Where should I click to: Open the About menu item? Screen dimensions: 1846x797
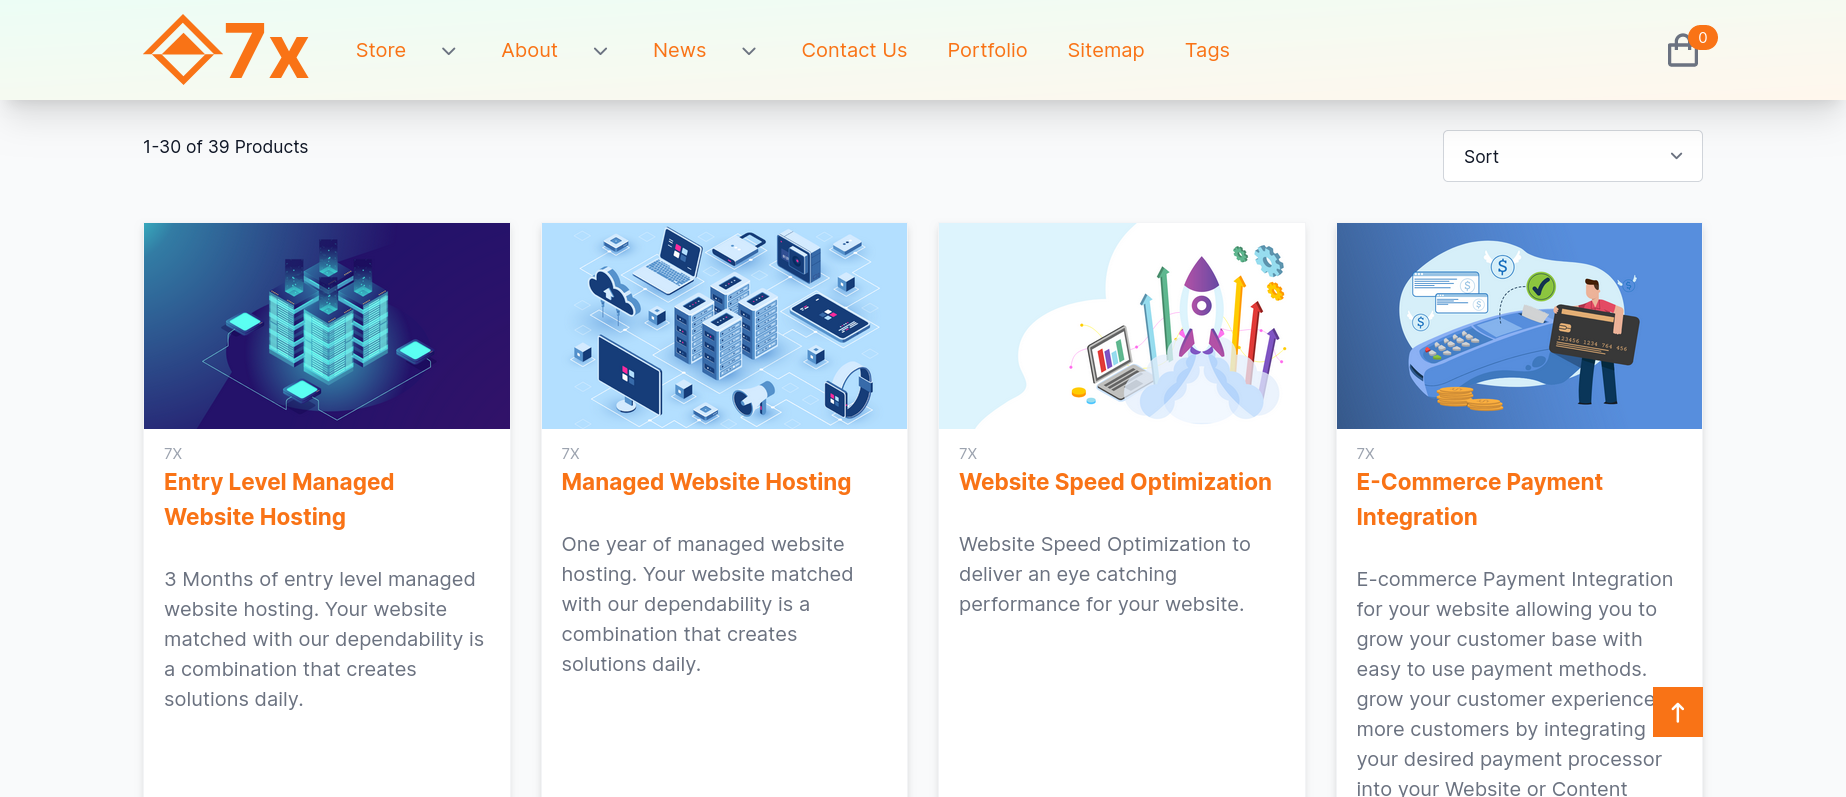point(529,50)
